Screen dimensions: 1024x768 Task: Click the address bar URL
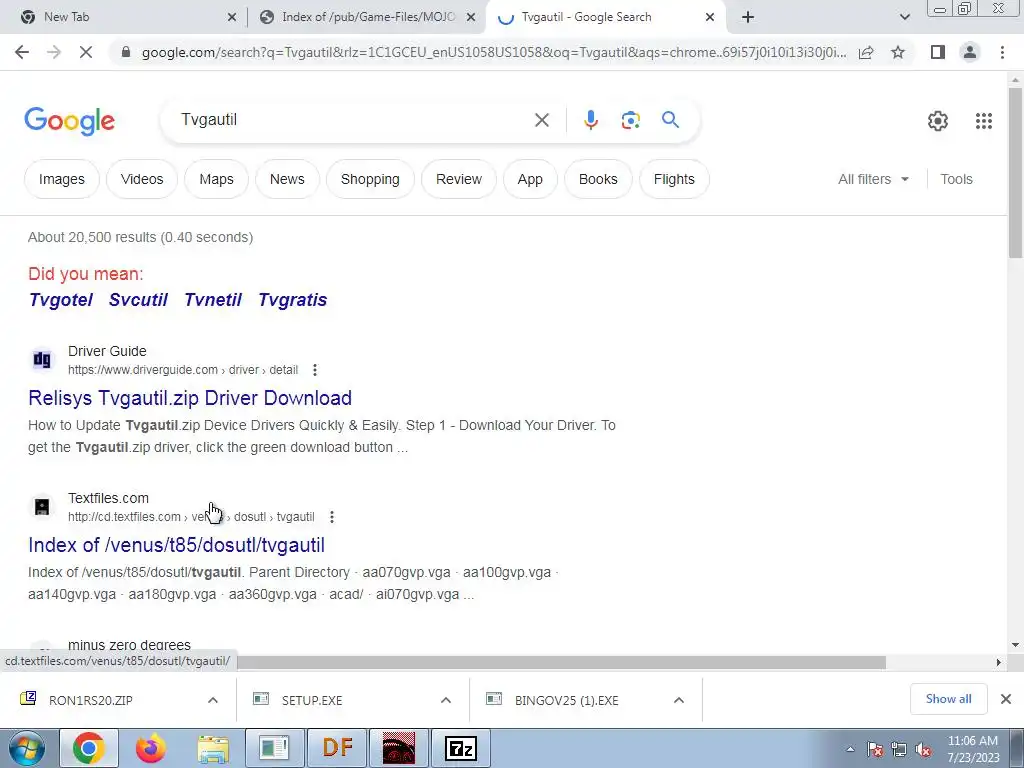pyautogui.click(x=494, y=52)
